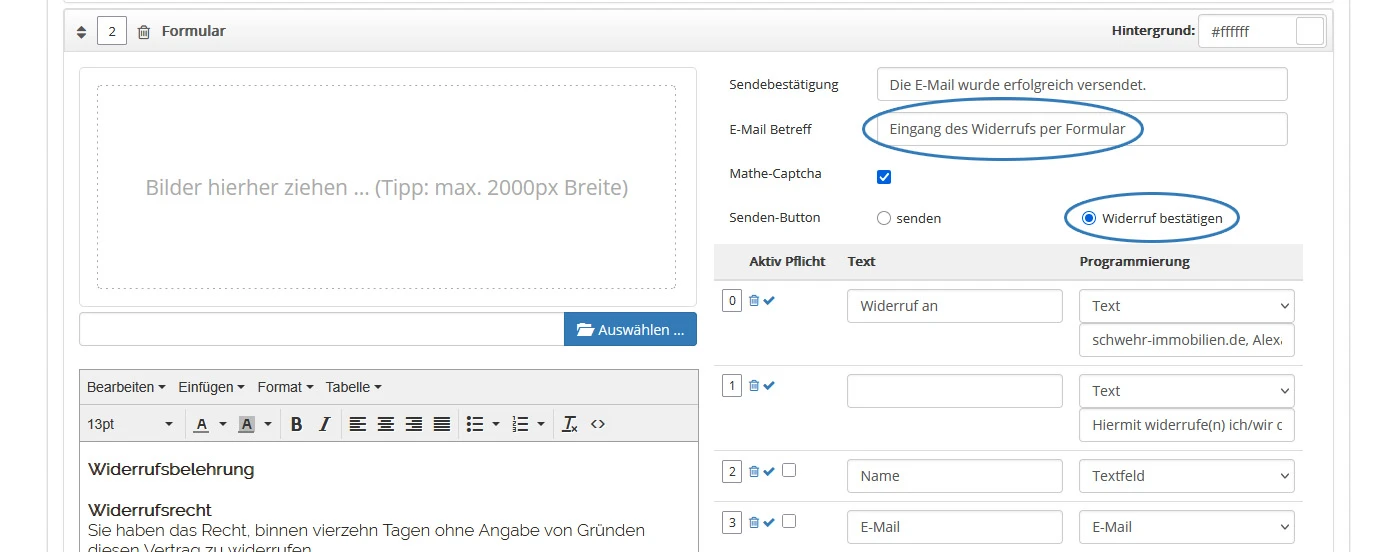Align text right in the editor
The image size is (1400, 552).
414,424
